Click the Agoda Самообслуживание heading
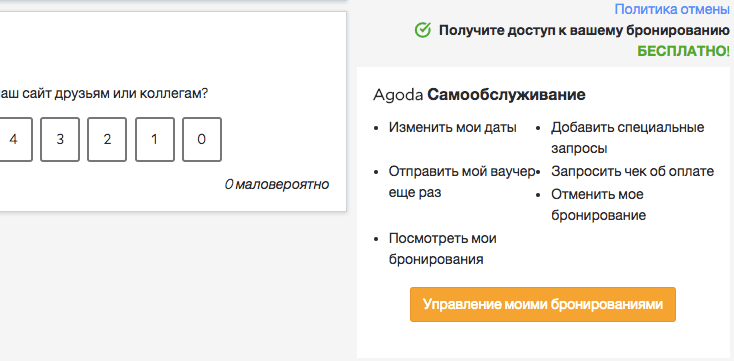The height and width of the screenshot is (361, 734). (479, 95)
